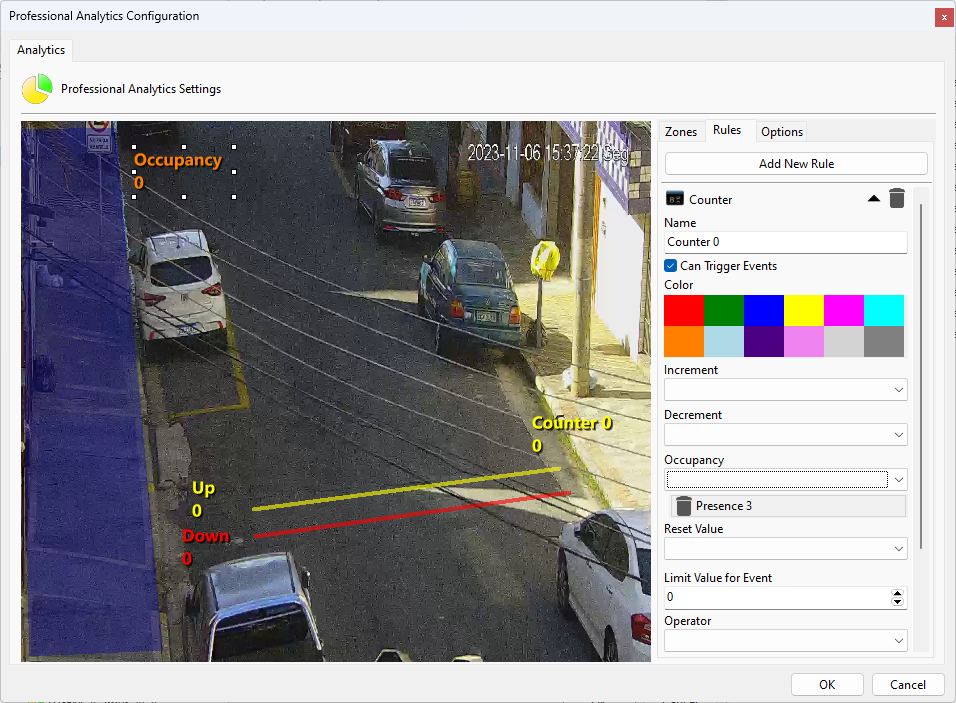Choose the cyan color swatch
The image size is (956, 703).
coord(884,310)
